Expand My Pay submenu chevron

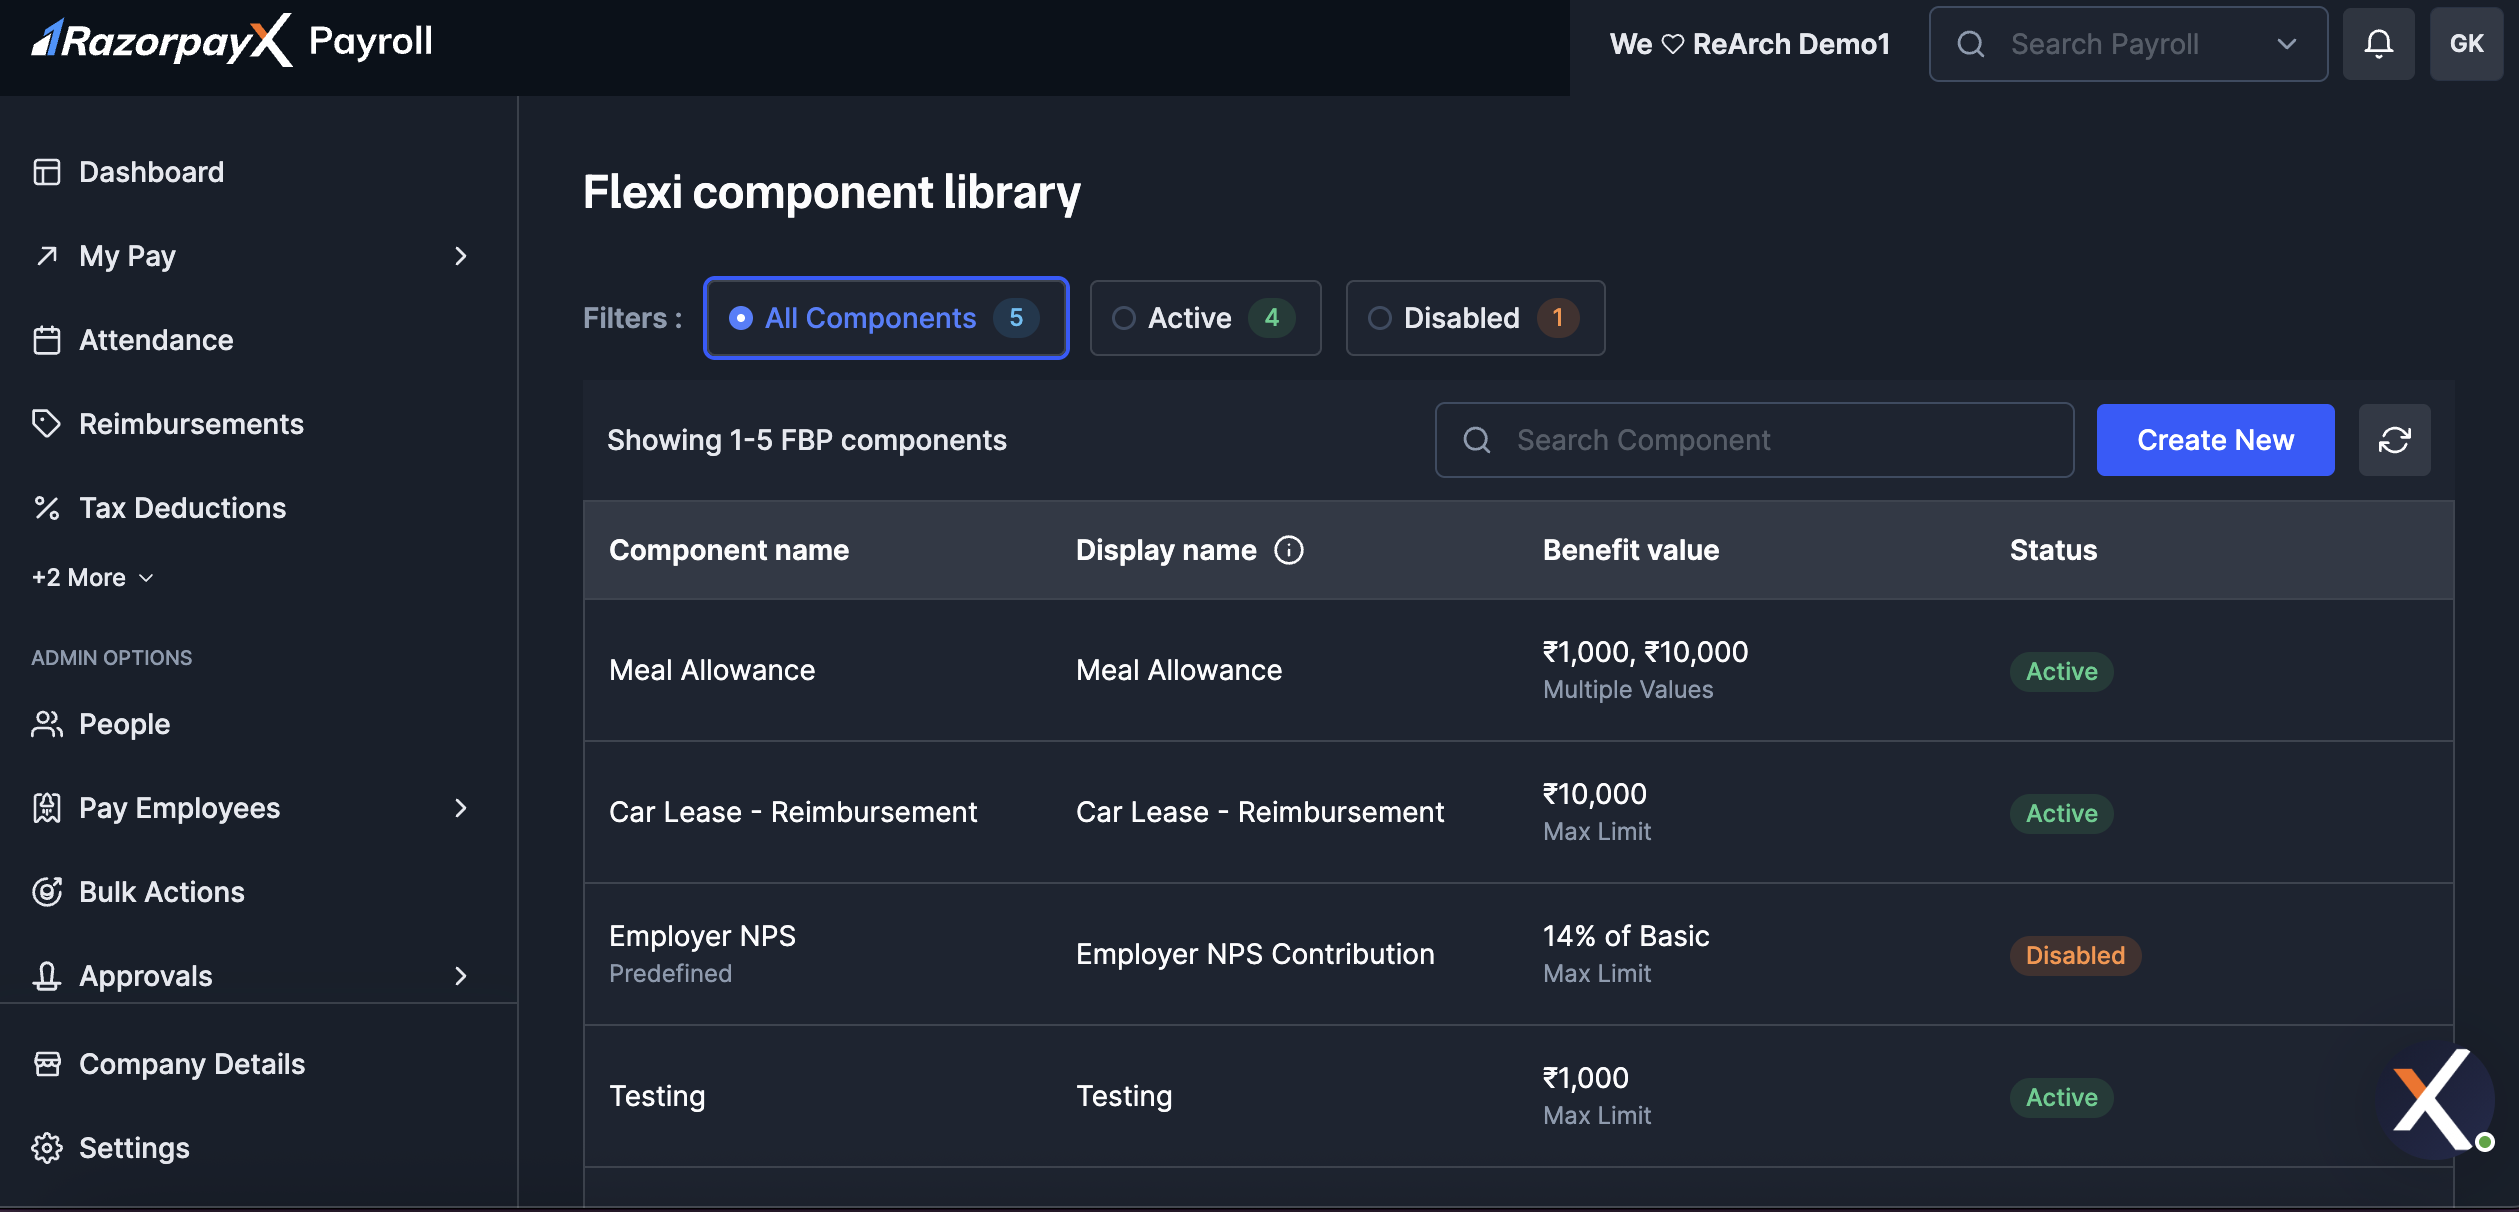point(460,256)
